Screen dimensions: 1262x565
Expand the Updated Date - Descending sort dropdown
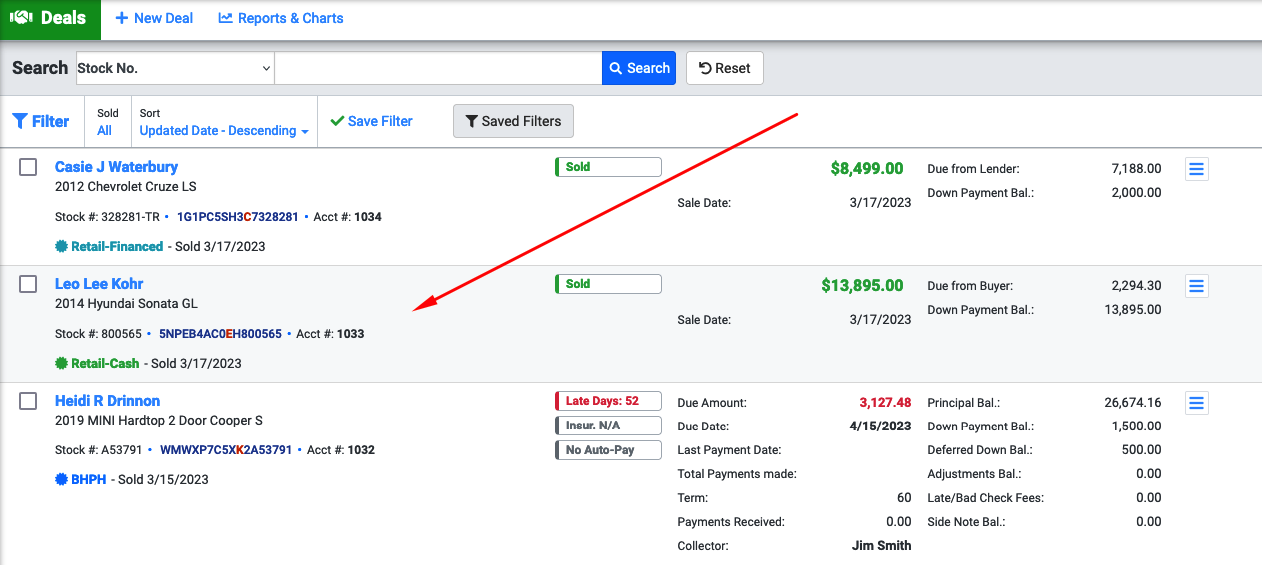click(223, 131)
